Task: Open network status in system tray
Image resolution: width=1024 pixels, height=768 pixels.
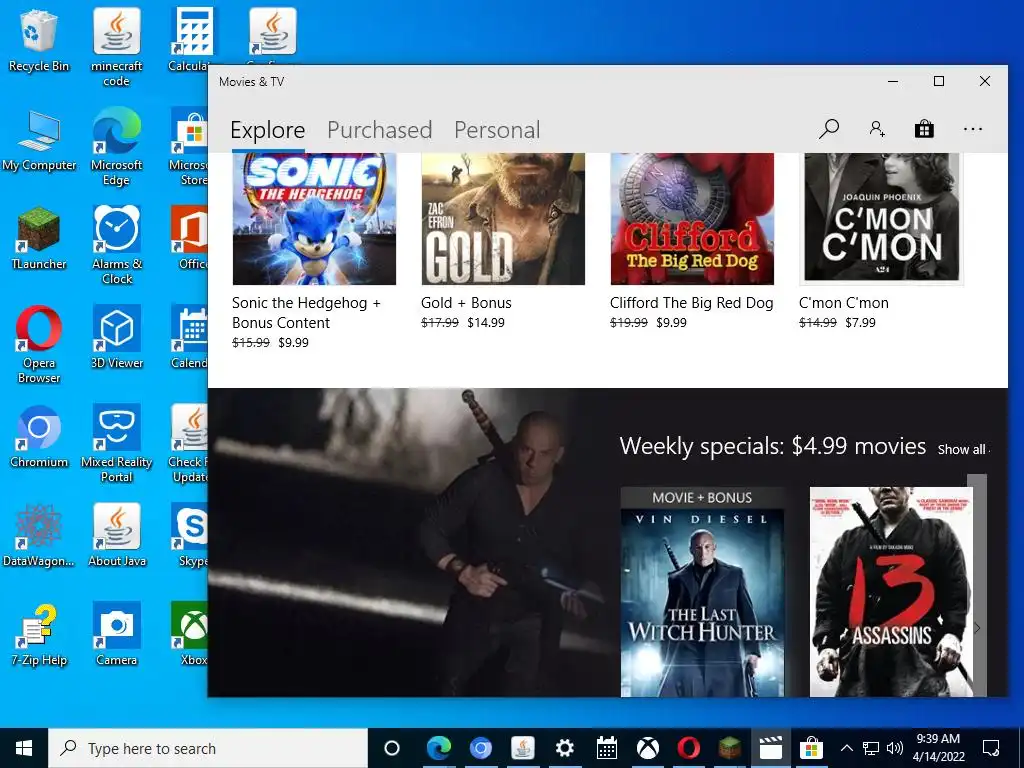Action: 871,748
